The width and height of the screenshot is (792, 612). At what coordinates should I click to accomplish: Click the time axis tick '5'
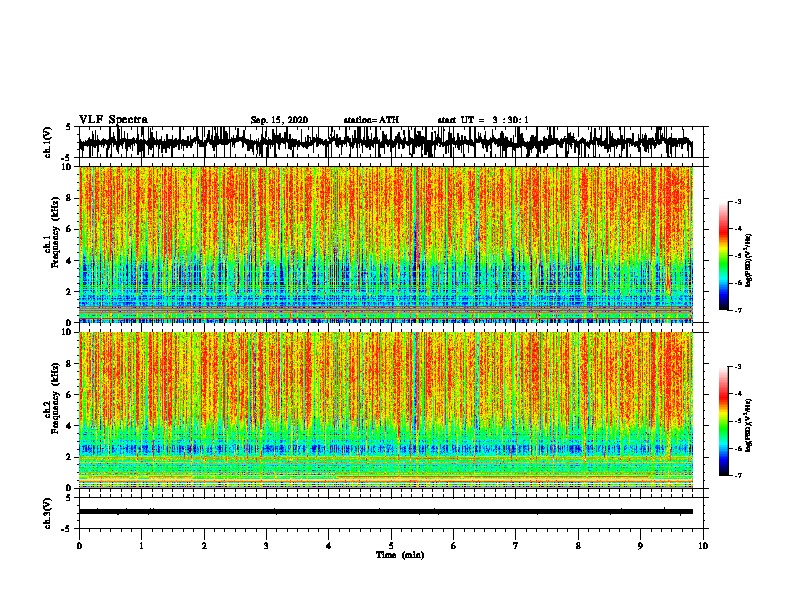(x=391, y=546)
